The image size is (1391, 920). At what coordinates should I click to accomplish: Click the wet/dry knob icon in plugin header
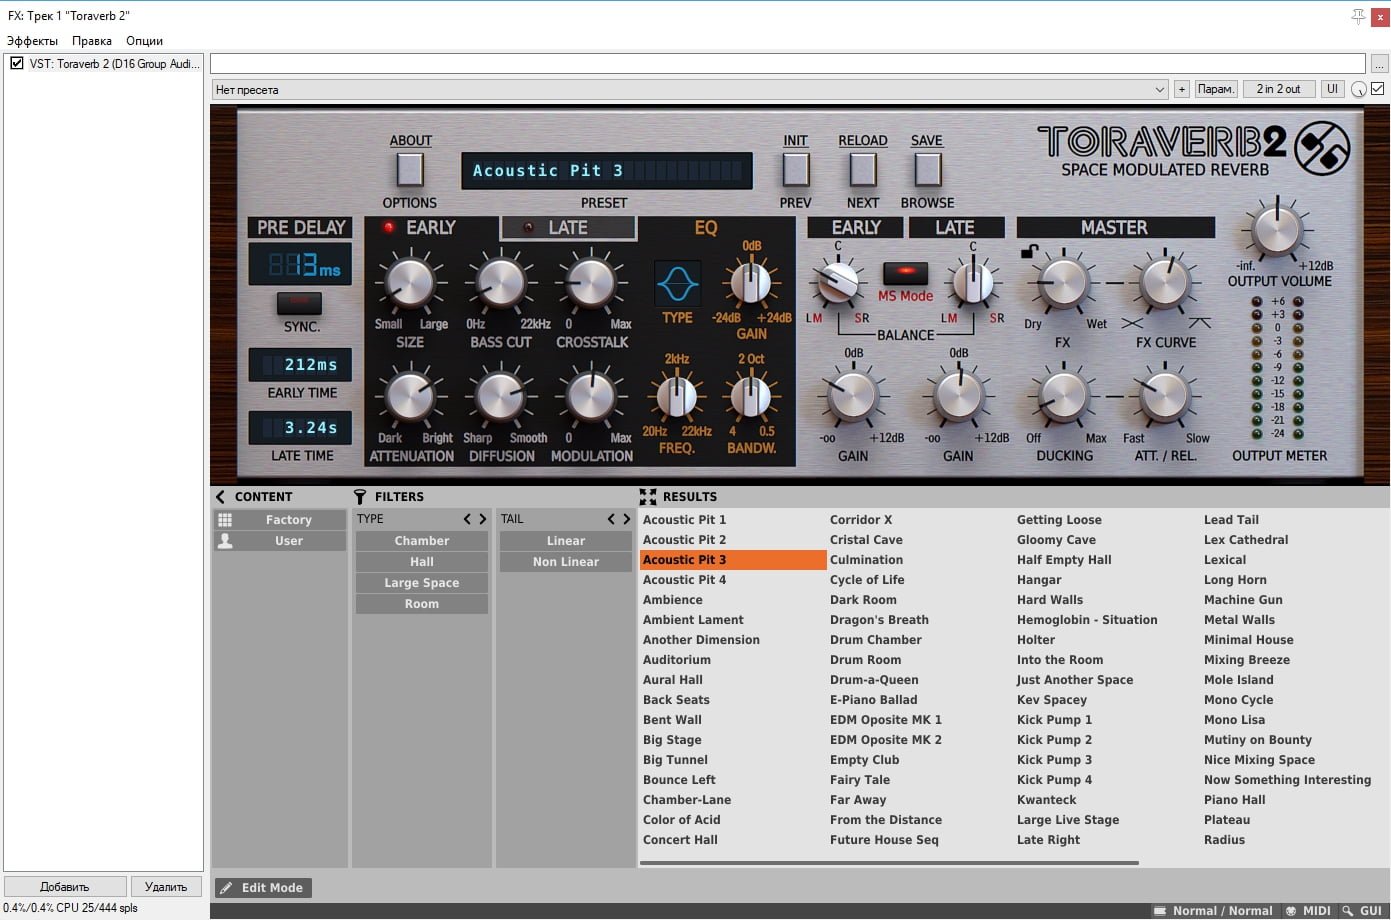pos(1358,89)
